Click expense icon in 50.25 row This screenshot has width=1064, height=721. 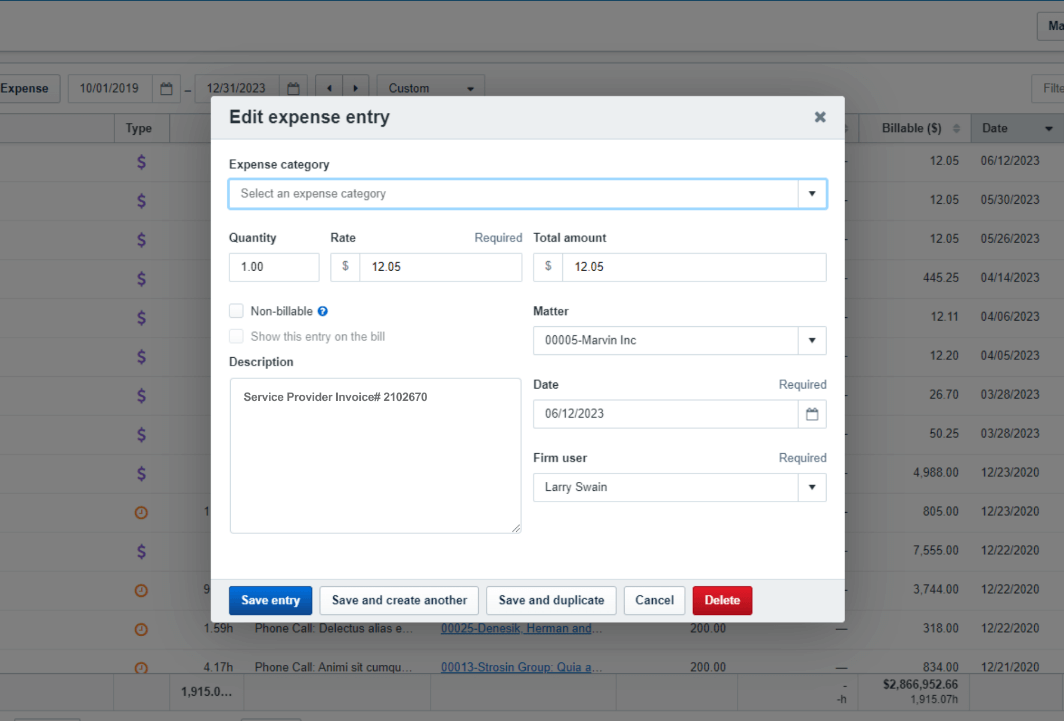[x=141, y=434]
